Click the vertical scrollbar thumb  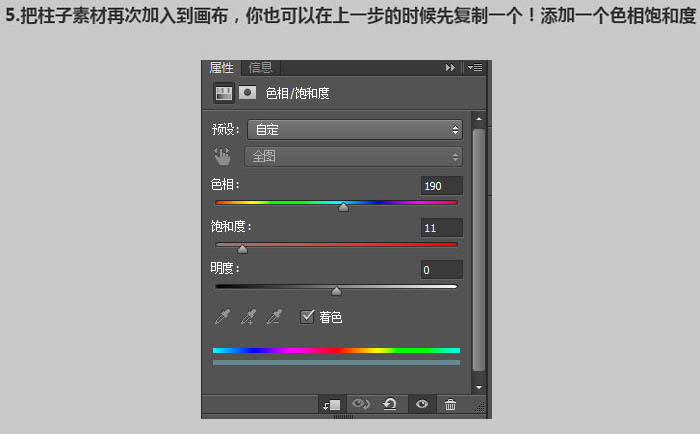[479, 250]
